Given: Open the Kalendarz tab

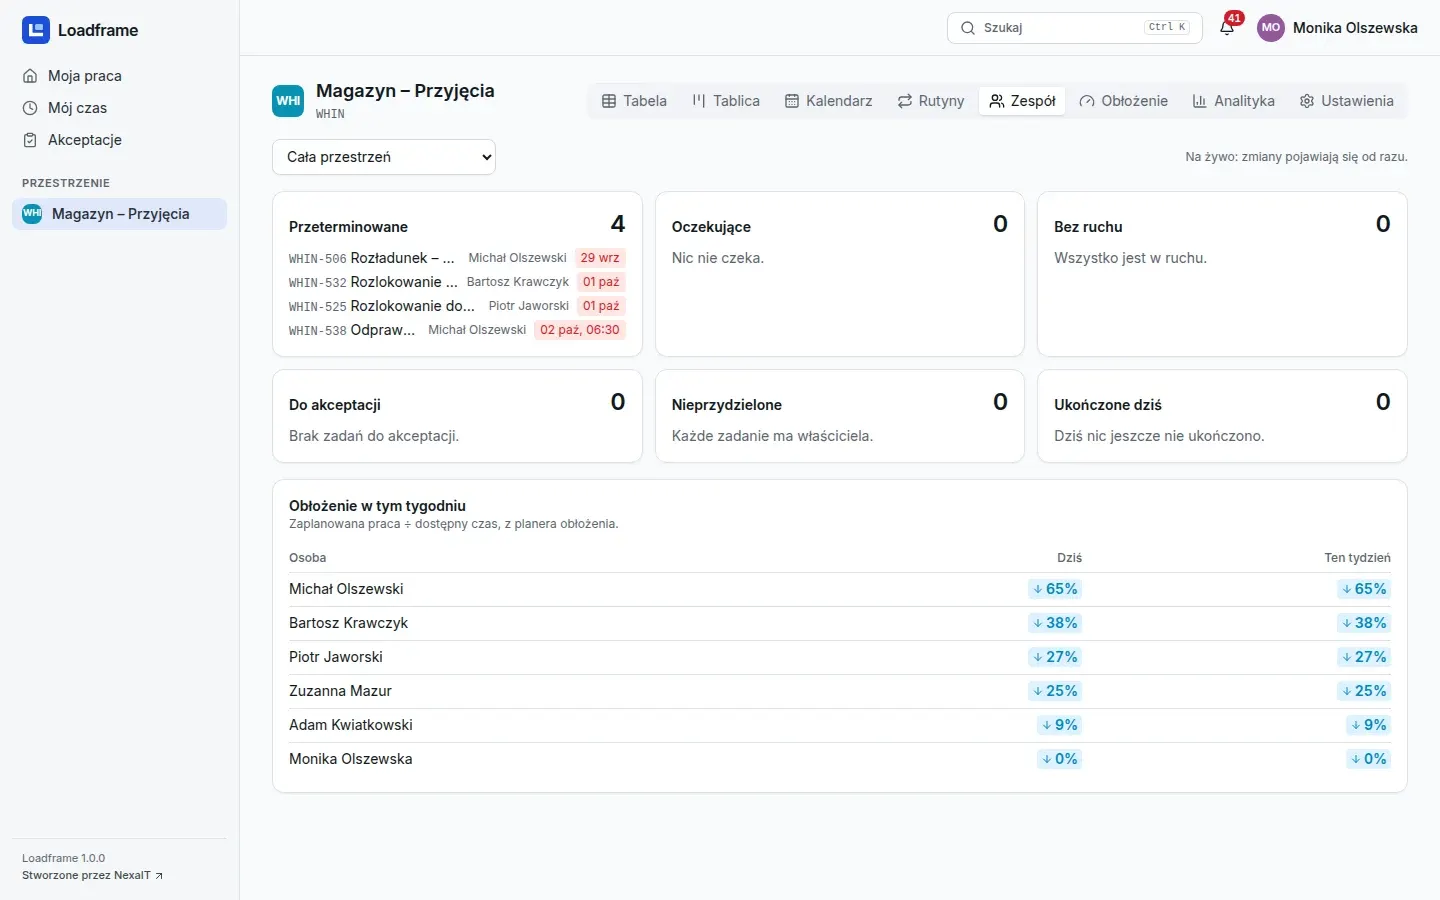Looking at the screenshot, I should [829, 101].
